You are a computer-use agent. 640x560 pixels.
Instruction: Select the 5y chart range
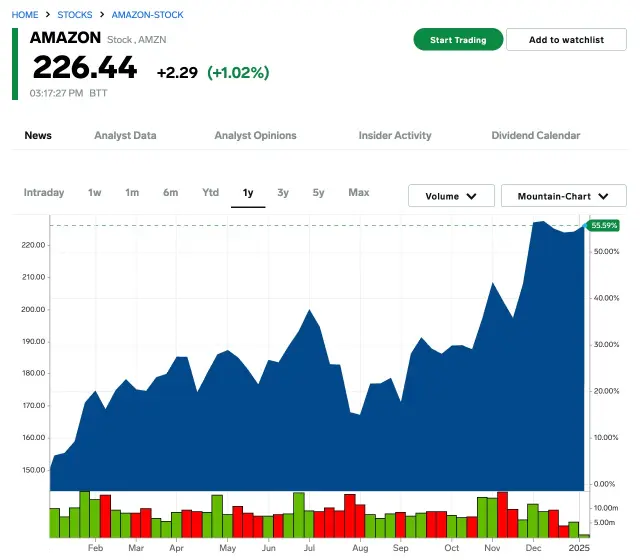(318, 192)
